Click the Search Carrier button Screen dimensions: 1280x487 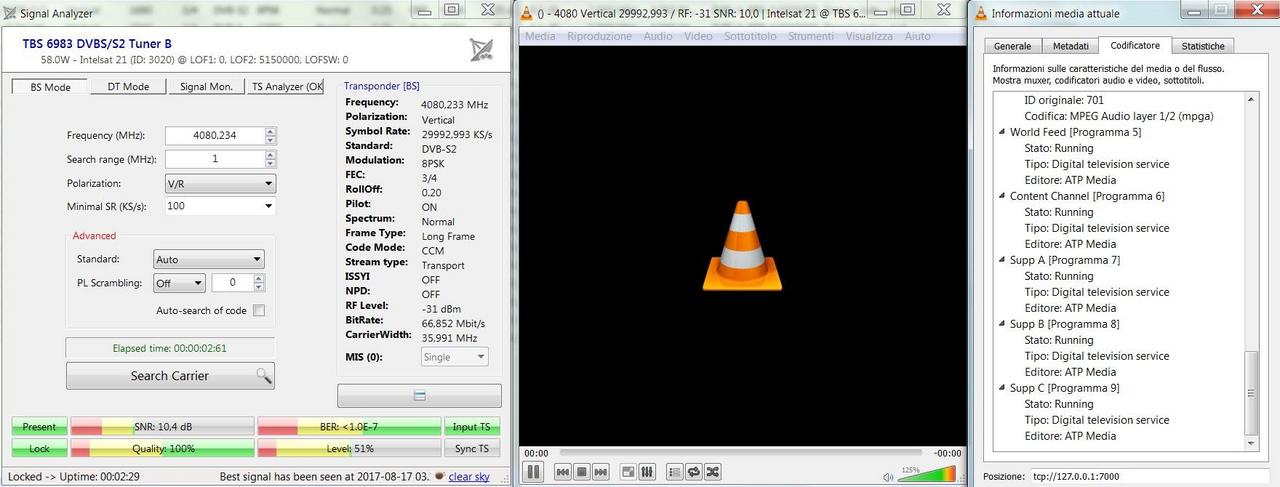tap(170, 376)
